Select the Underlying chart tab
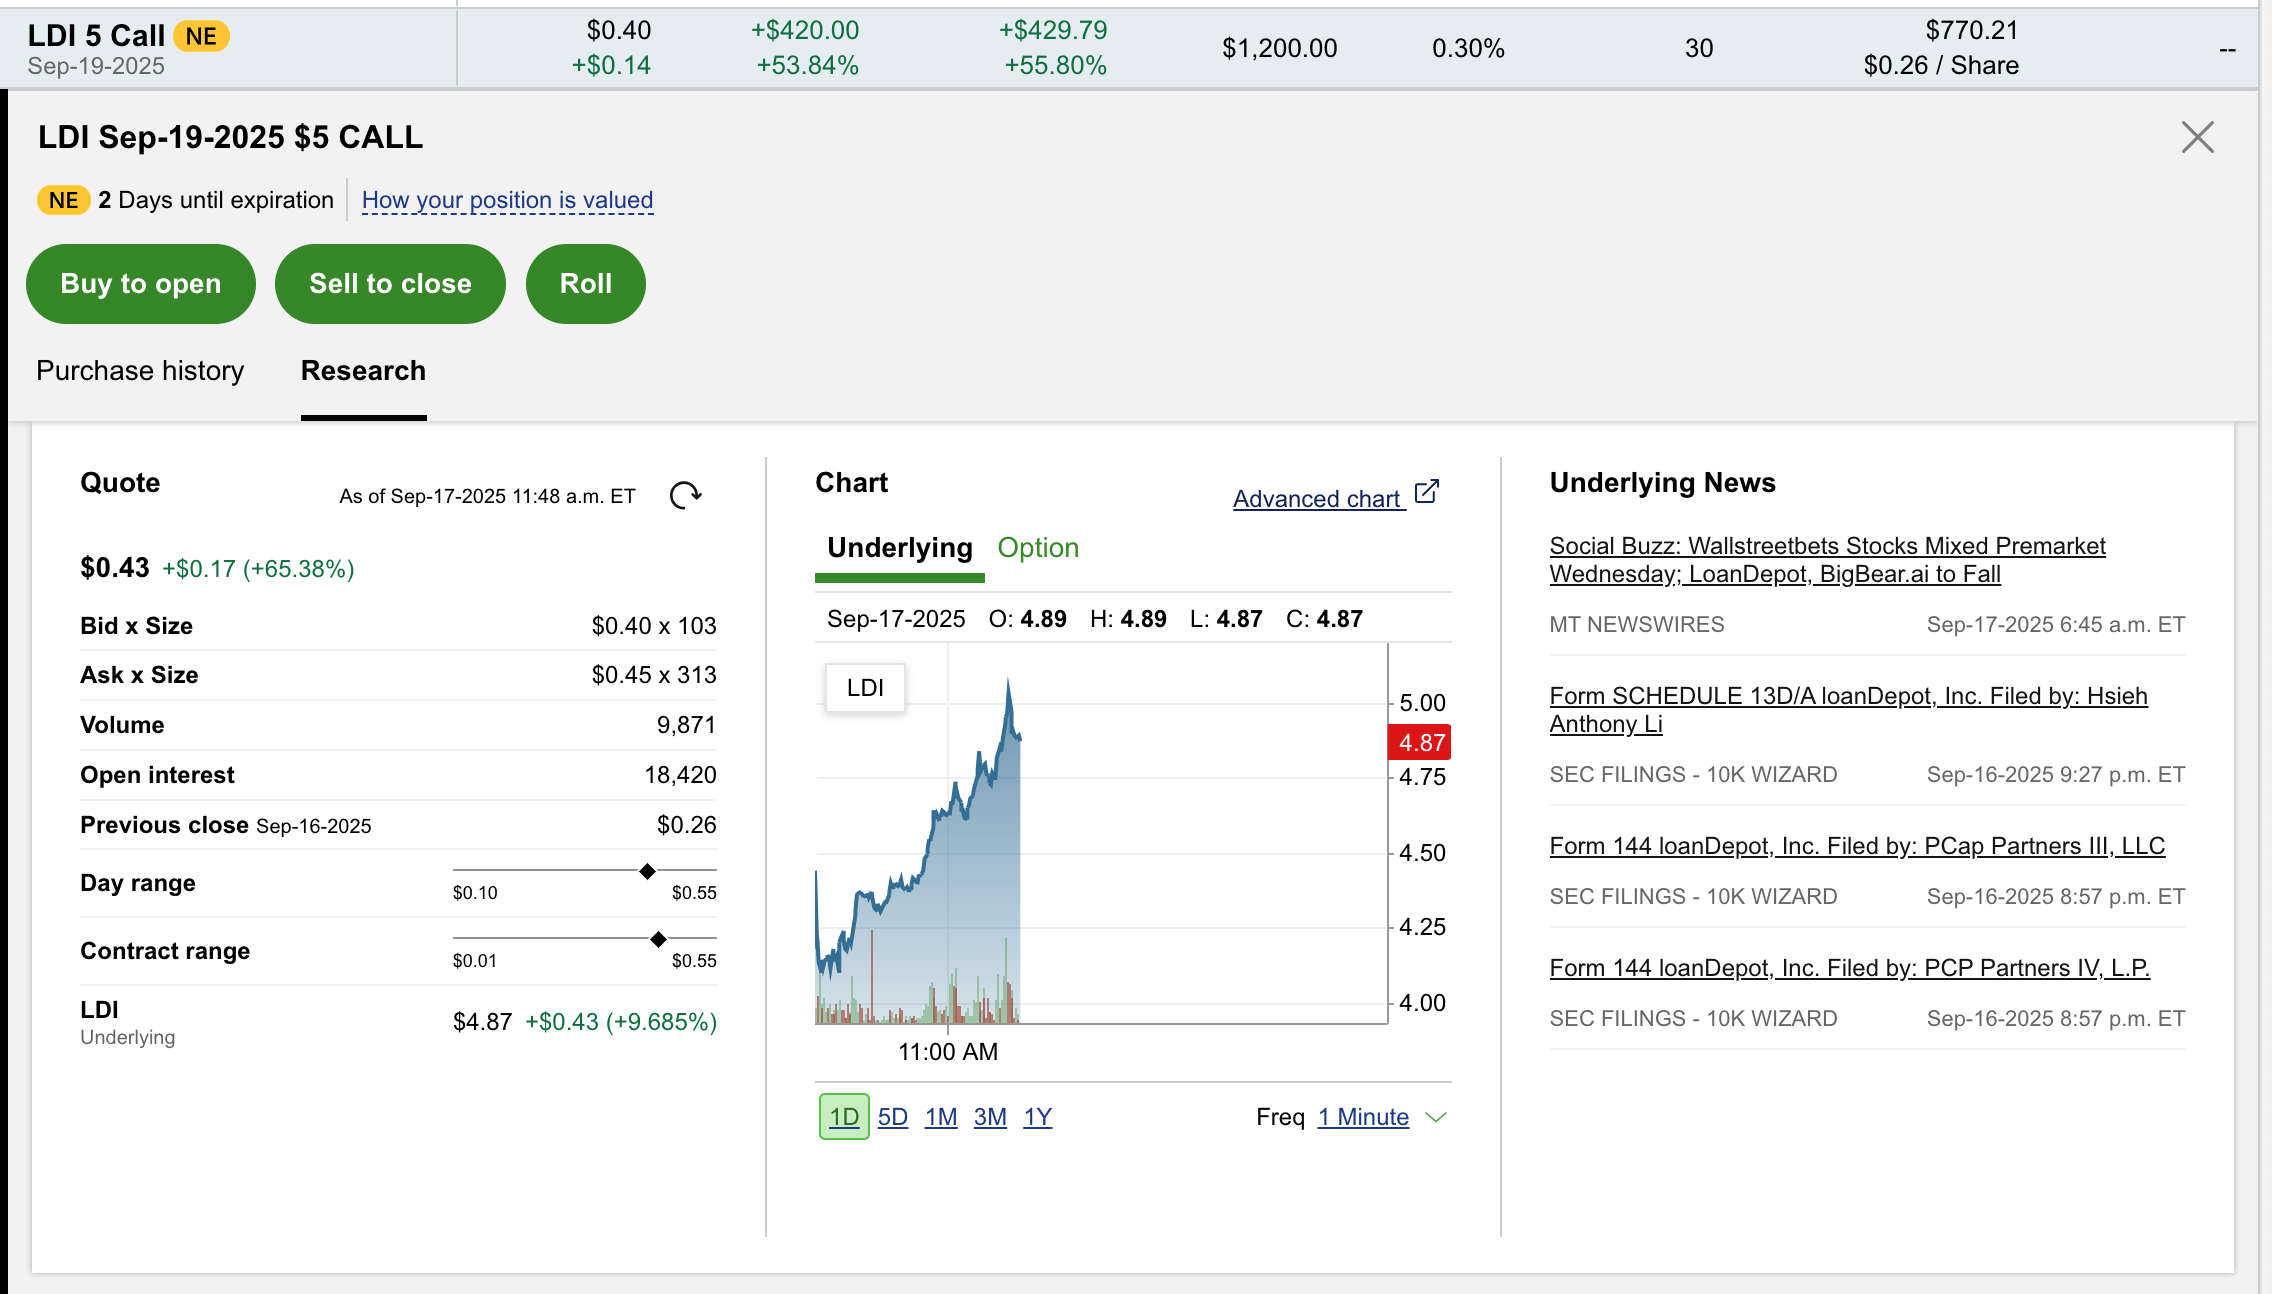Screen dimensions: 2272x1294 pos(899,548)
